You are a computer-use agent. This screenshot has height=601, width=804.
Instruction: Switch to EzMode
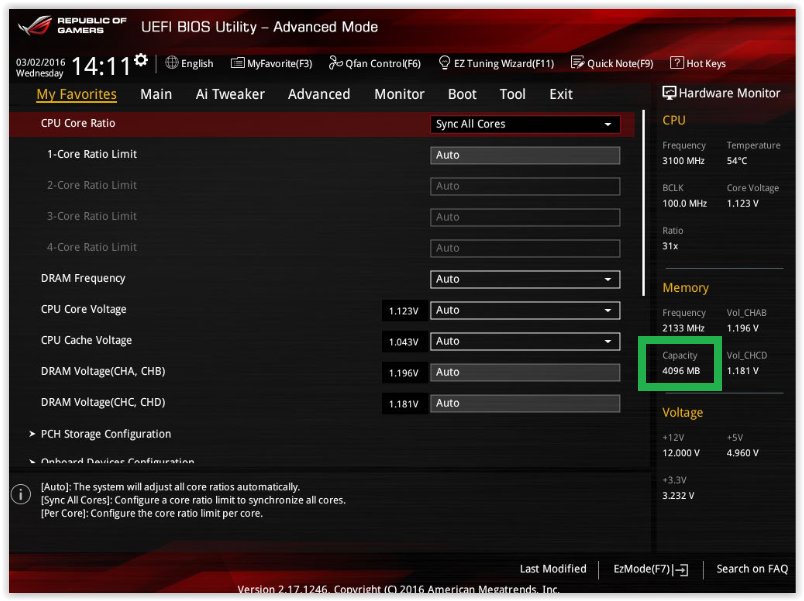coord(649,568)
